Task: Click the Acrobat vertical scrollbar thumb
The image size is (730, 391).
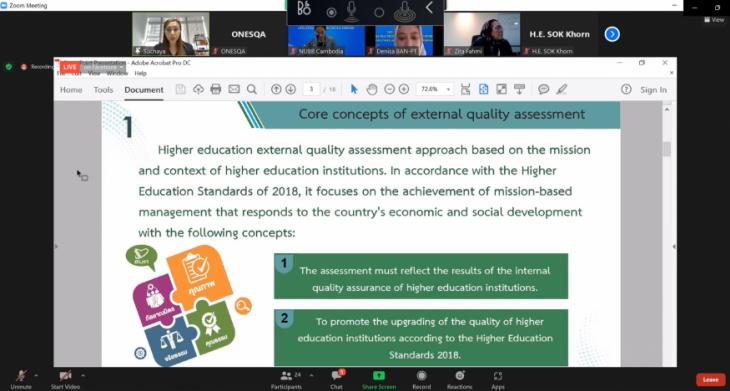Action: coord(667,149)
